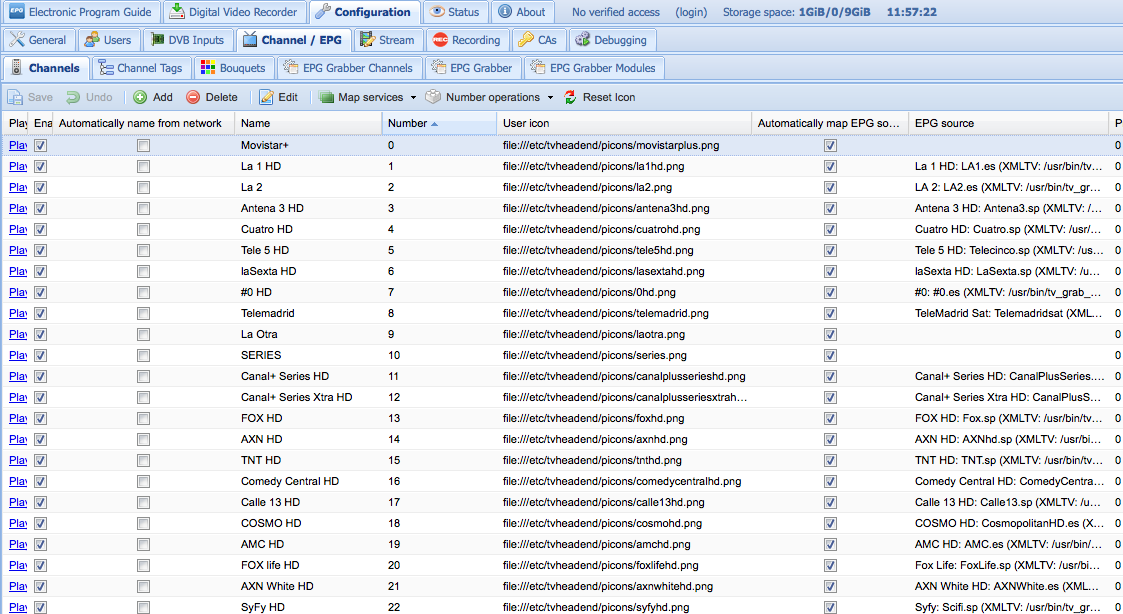Click the red Delete icon
Image resolution: width=1123 pixels, height=614 pixels.
coord(193,97)
